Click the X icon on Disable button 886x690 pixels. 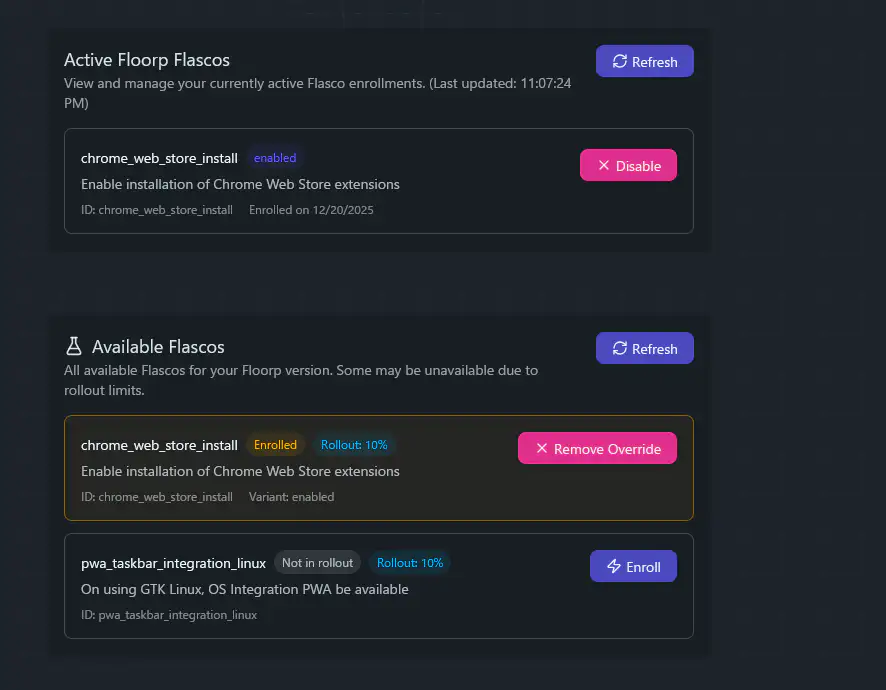click(603, 166)
